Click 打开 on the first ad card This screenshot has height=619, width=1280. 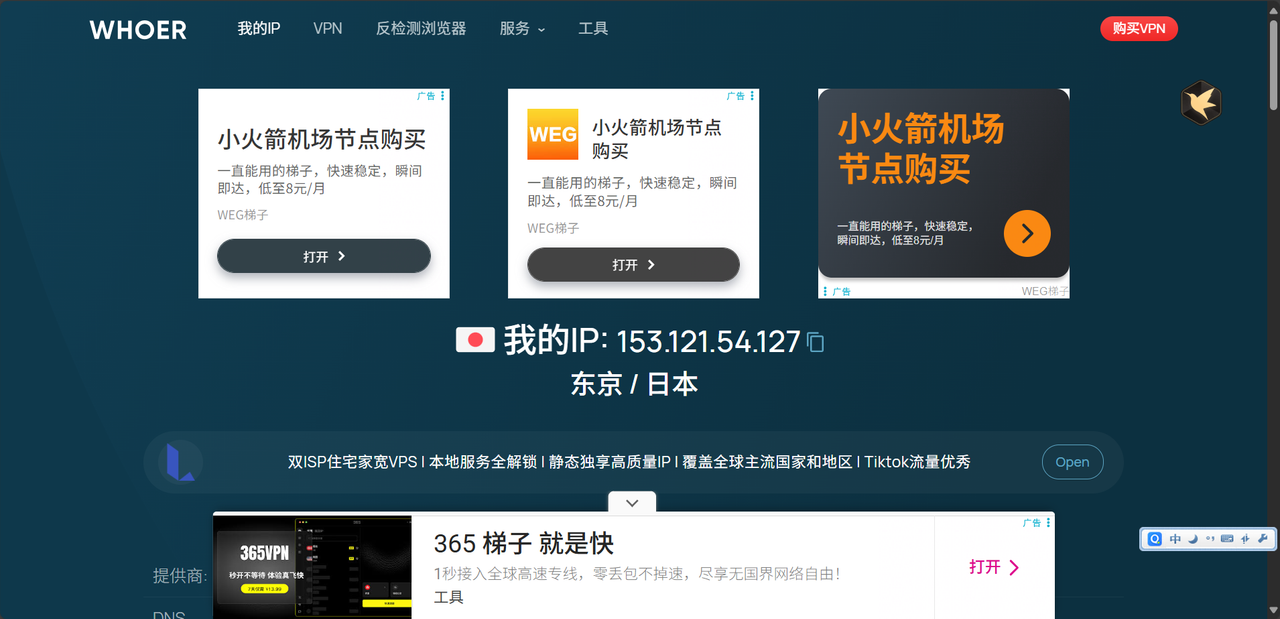[324, 256]
